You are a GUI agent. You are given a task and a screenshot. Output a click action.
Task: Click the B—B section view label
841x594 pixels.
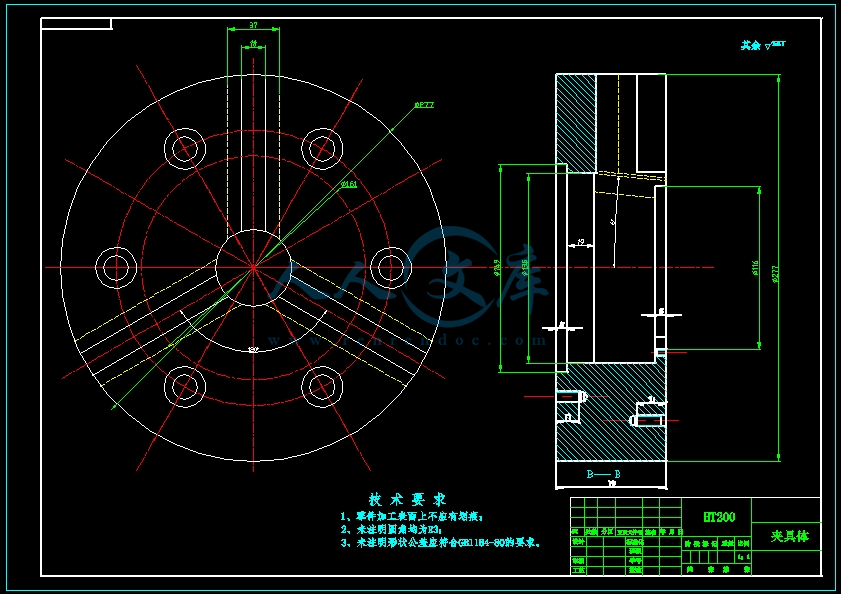603,474
